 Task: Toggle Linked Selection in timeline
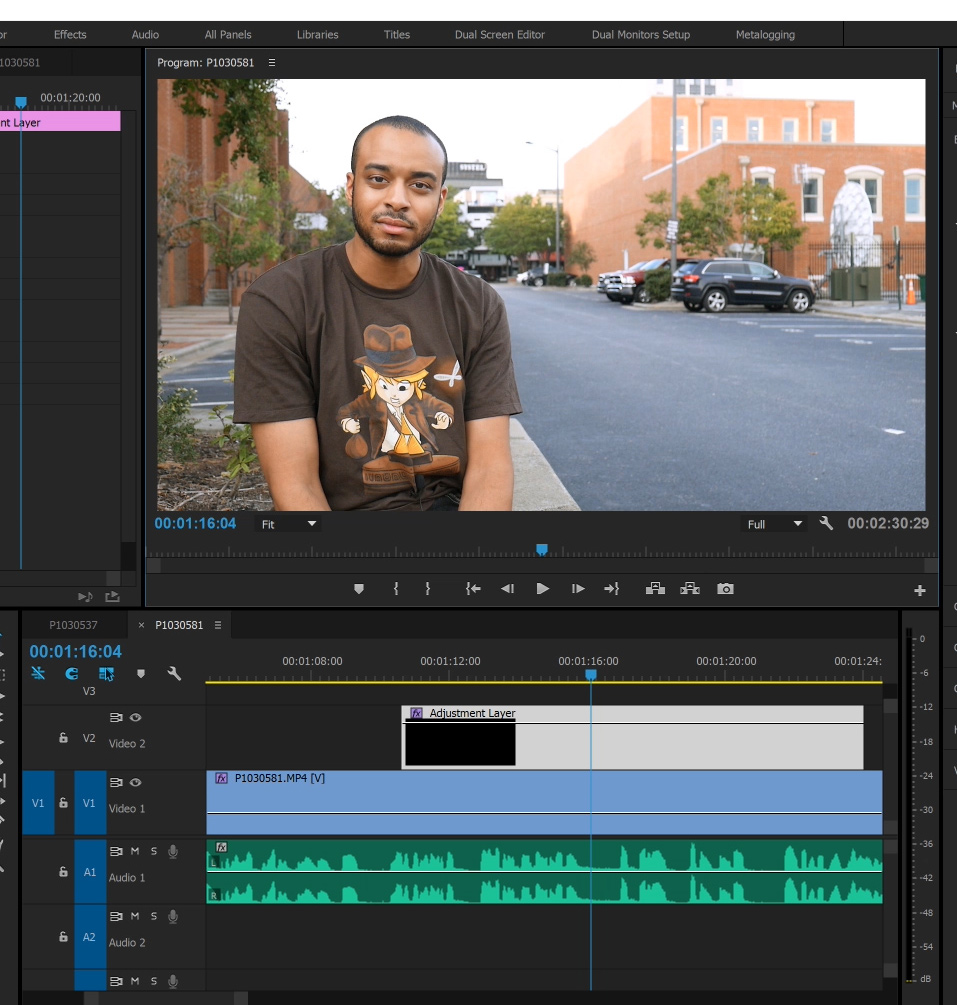106,673
